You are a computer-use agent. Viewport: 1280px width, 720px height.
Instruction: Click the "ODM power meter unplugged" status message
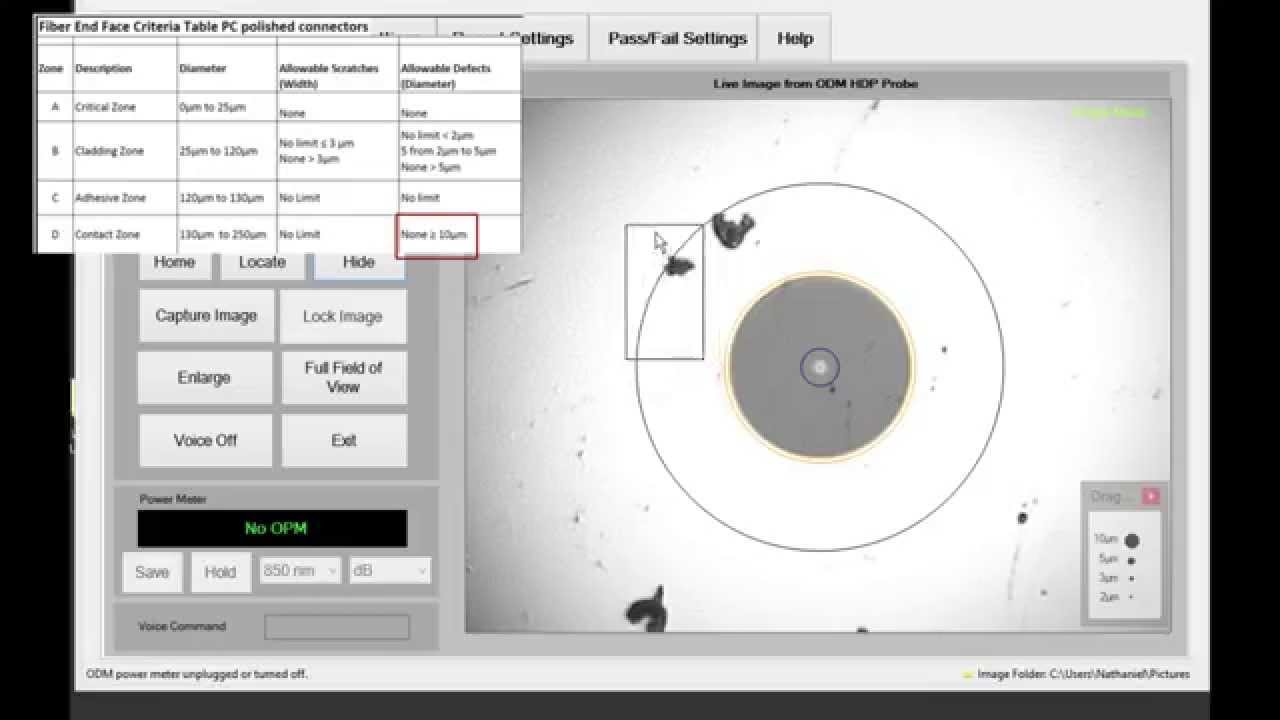pos(197,674)
